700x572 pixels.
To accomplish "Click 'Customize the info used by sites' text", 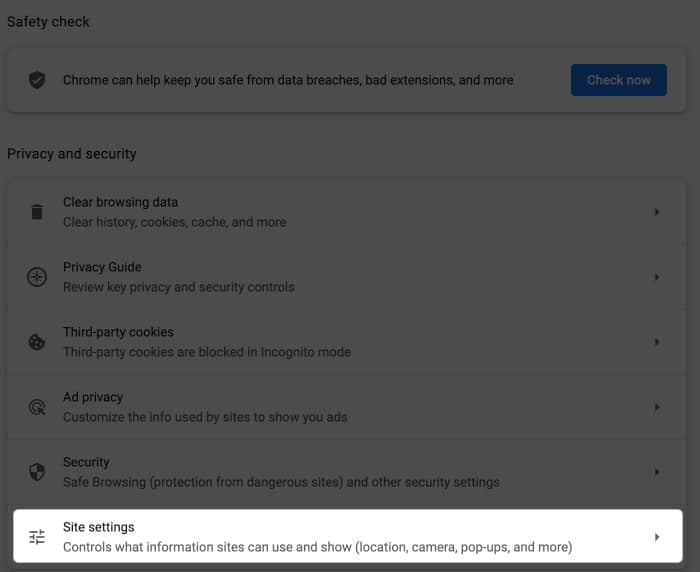I will pyautogui.click(x=205, y=417).
